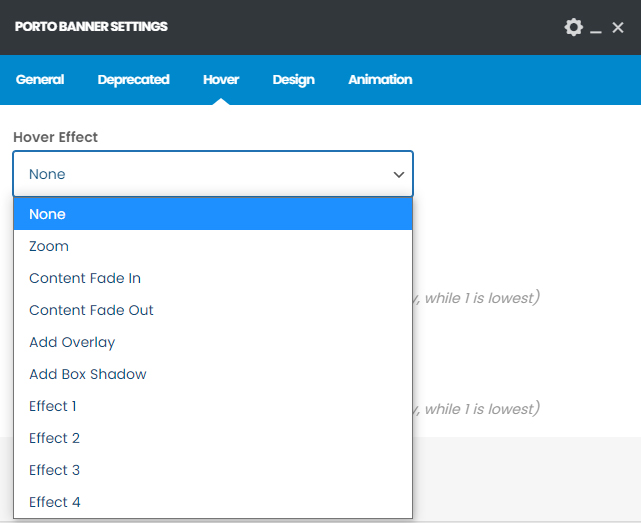Switch to the General tab

coord(40,80)
